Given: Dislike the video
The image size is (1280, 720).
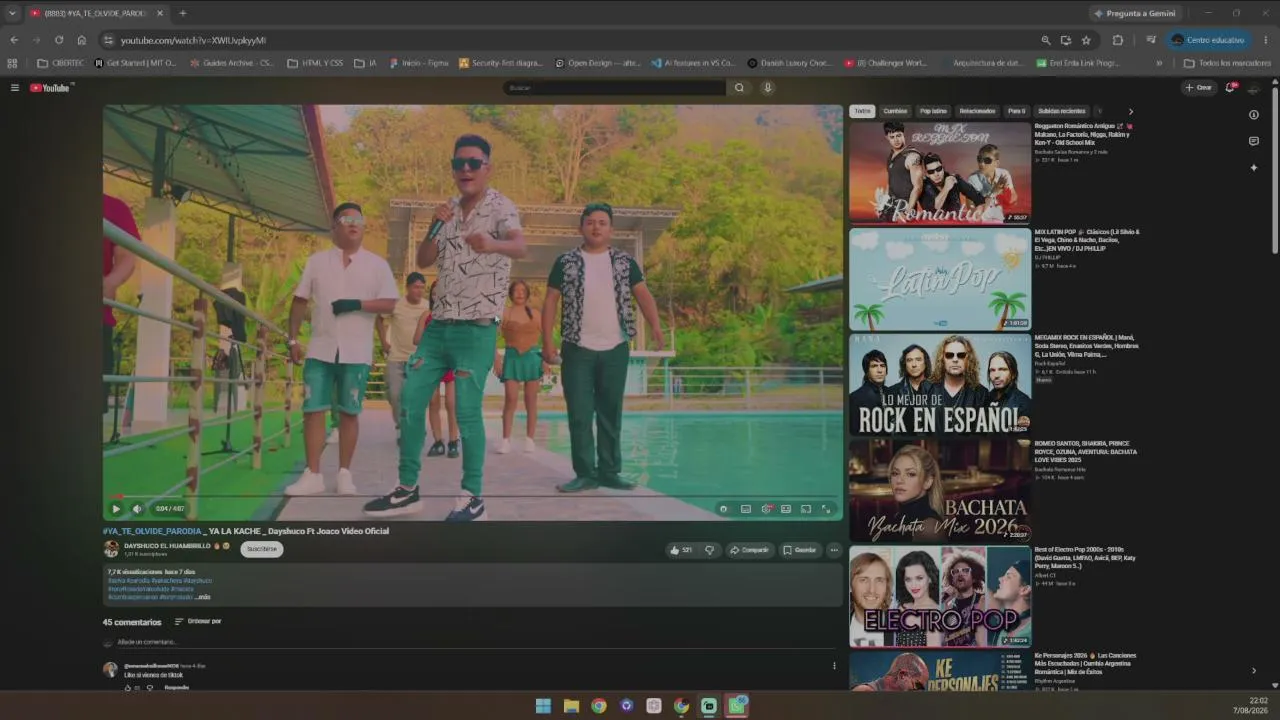Looking at the screenshot, I should [x=709, y=550].
